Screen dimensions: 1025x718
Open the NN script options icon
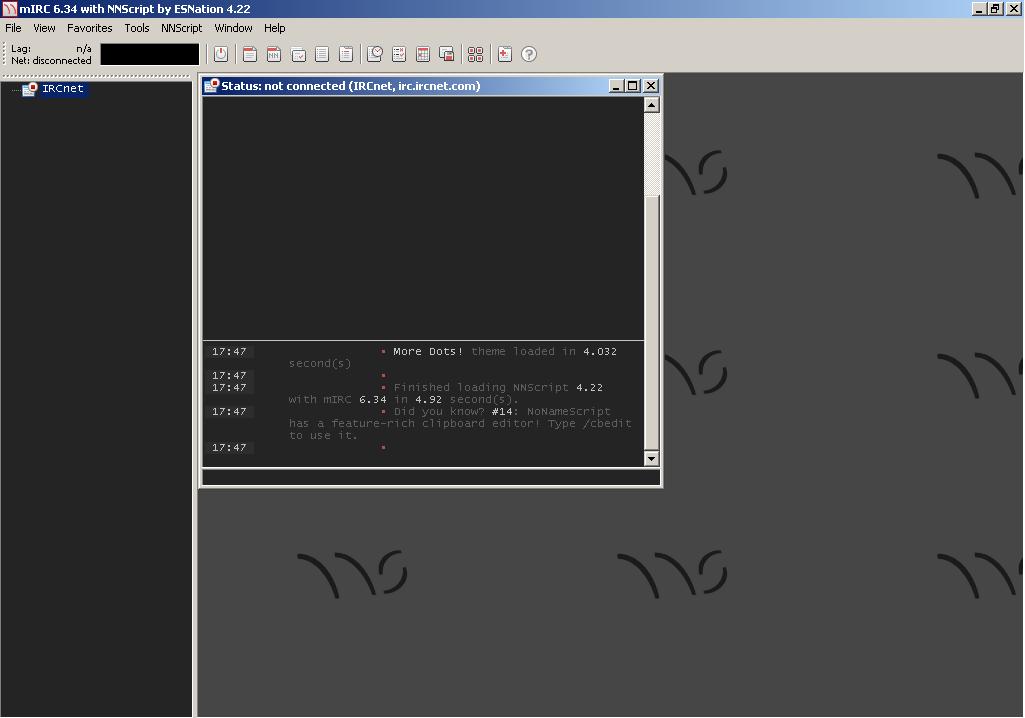click(x=274, y=54)
